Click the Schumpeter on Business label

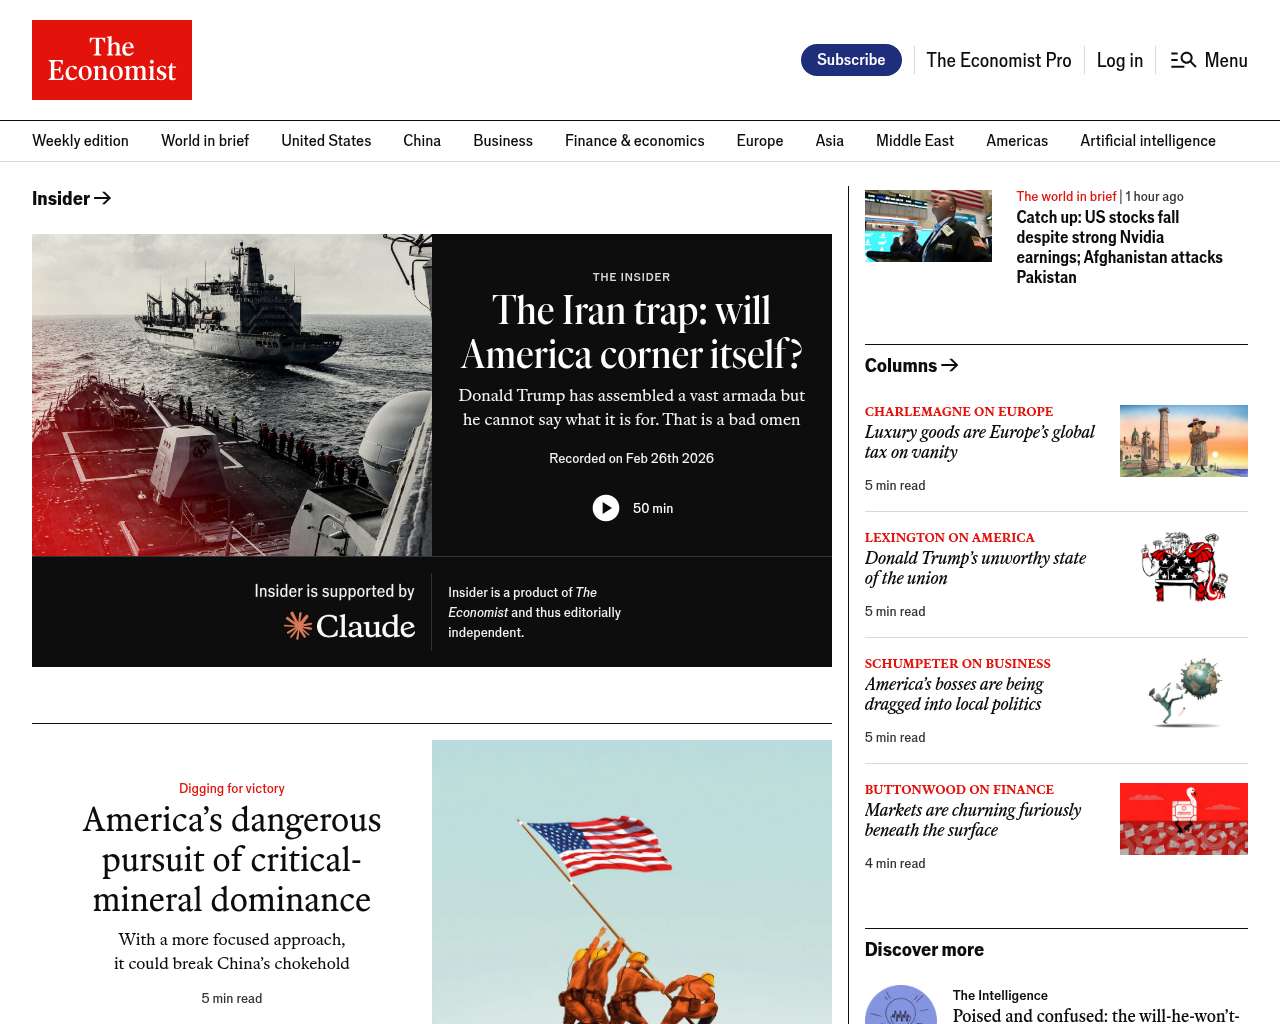pos(958,664)
